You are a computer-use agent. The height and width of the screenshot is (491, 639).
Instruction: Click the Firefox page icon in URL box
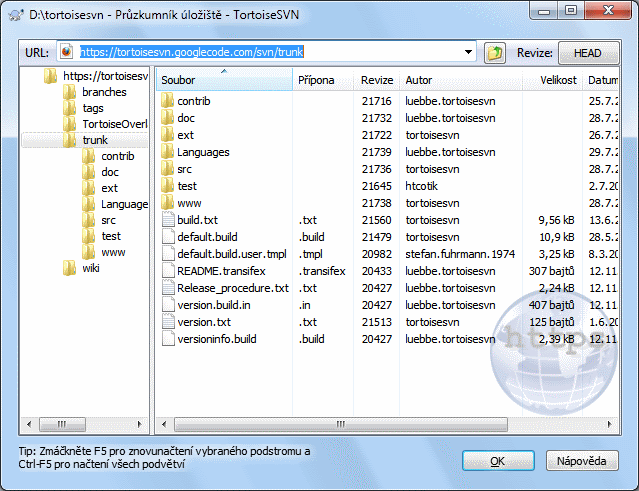click(x=66, y=52)
